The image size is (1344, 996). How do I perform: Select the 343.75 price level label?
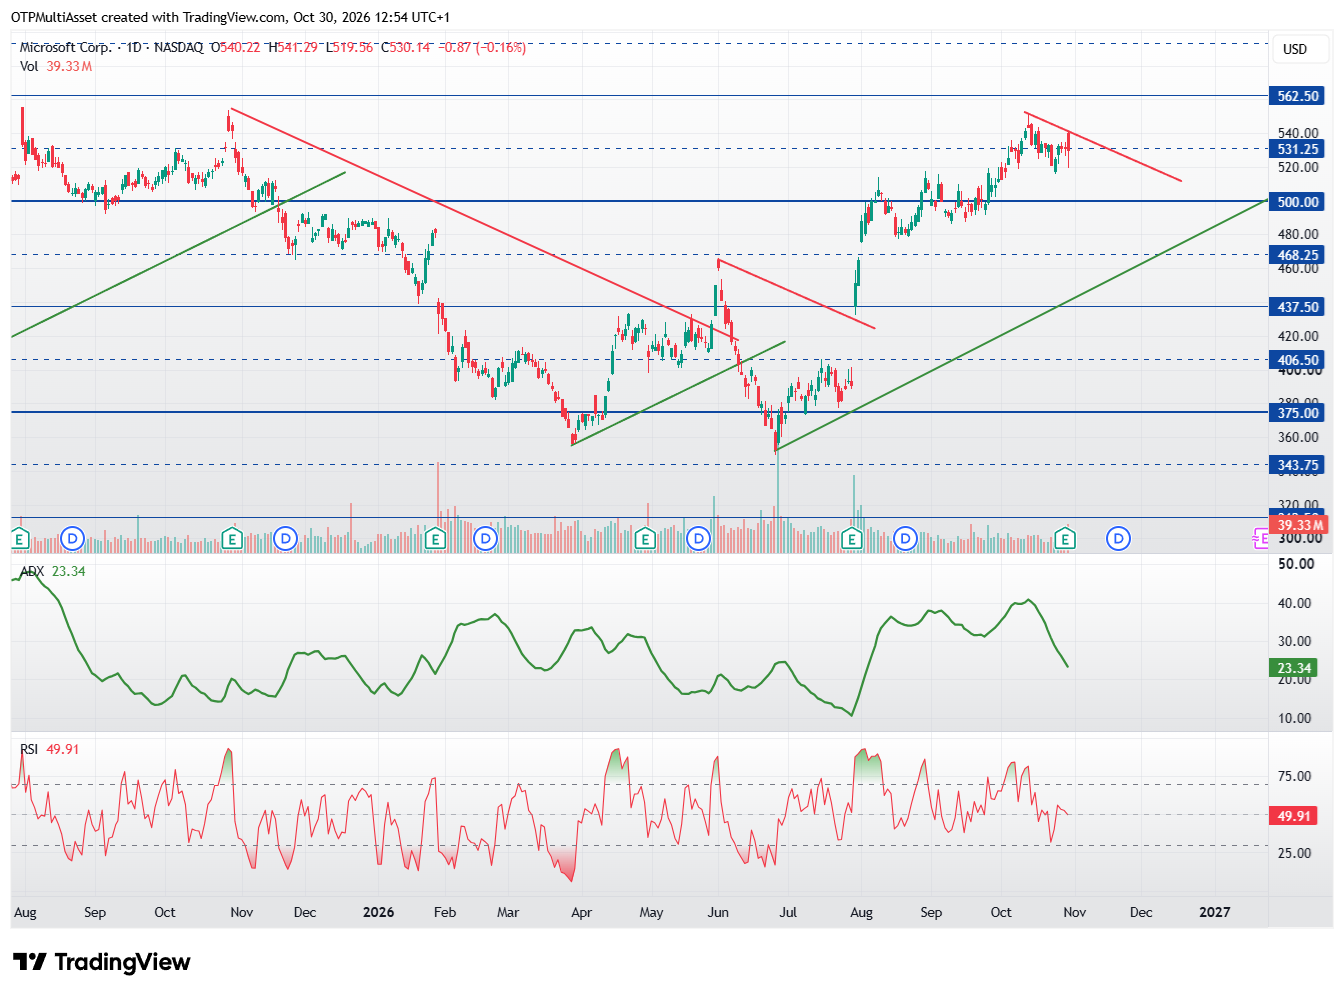click(x=1298, y=465)
